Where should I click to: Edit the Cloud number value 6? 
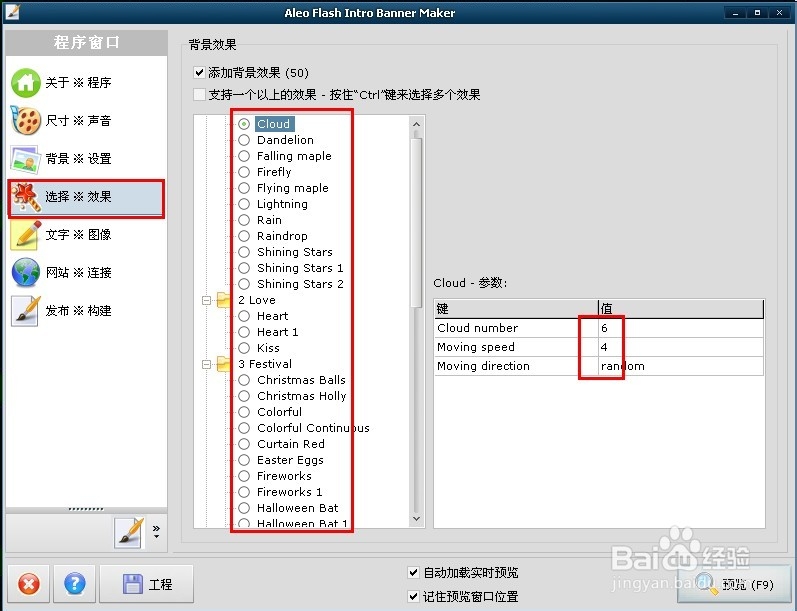click(x=681, y=328)
